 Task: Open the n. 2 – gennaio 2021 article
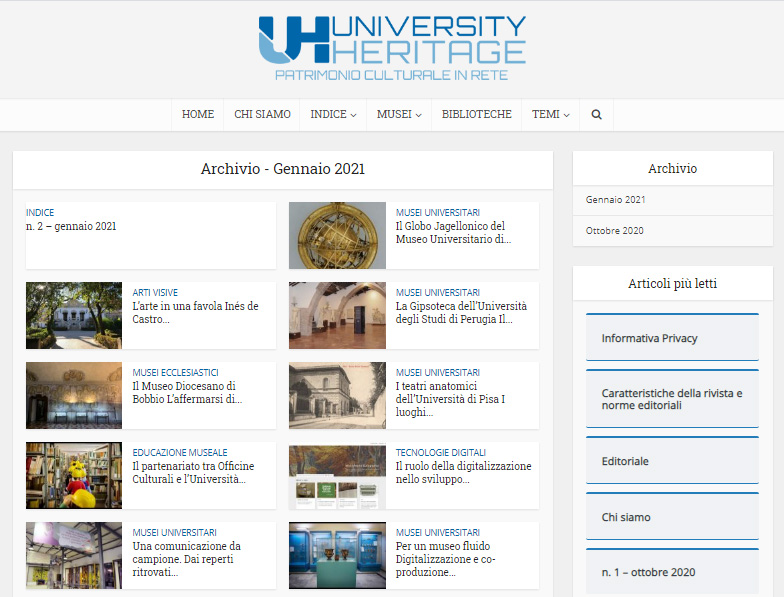(x=71, y=226)
